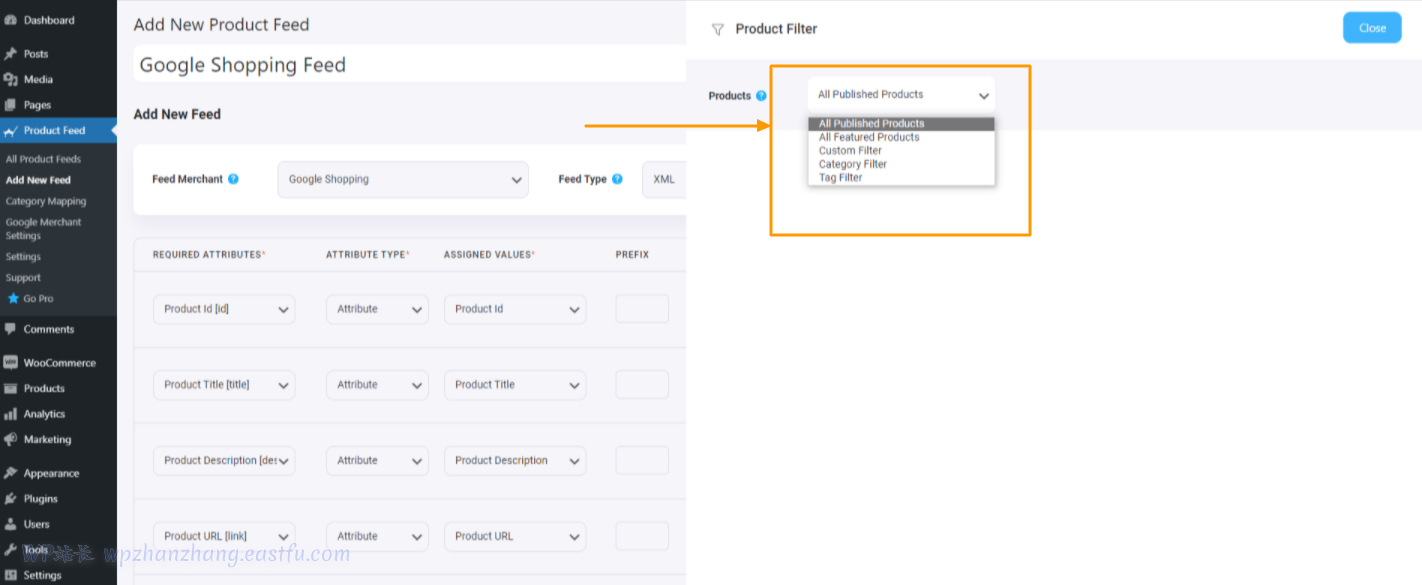Click help icon next to Feed Merchant

[x=233, y=179]
